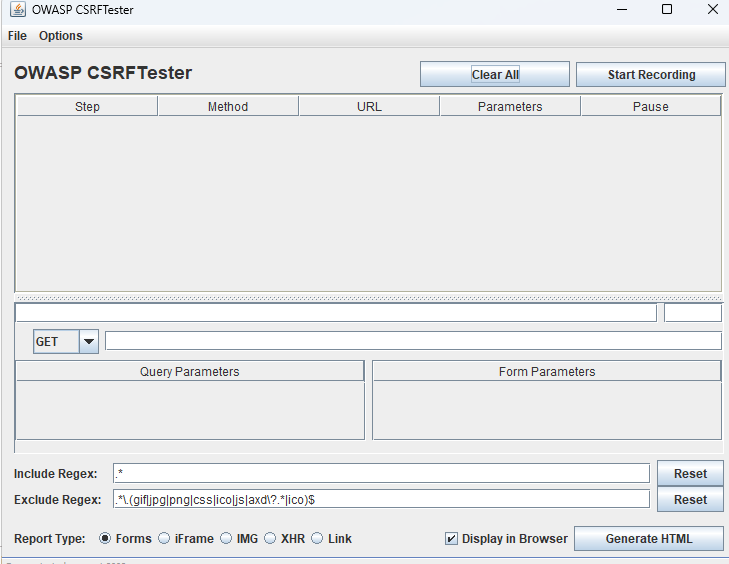Click the Java app icon in title bar
This screenshot has height=564, width=729.
tap(18, 9)
